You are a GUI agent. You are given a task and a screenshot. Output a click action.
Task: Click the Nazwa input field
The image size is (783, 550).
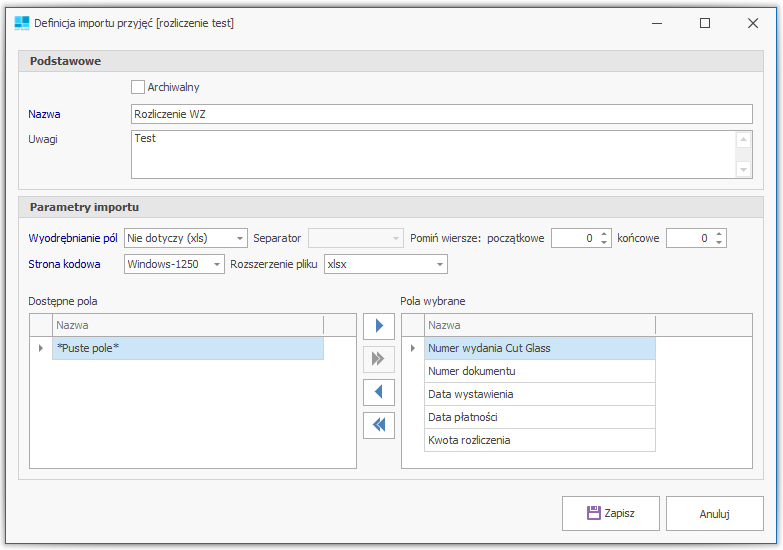pyautogui.click(x=441, y=114)
